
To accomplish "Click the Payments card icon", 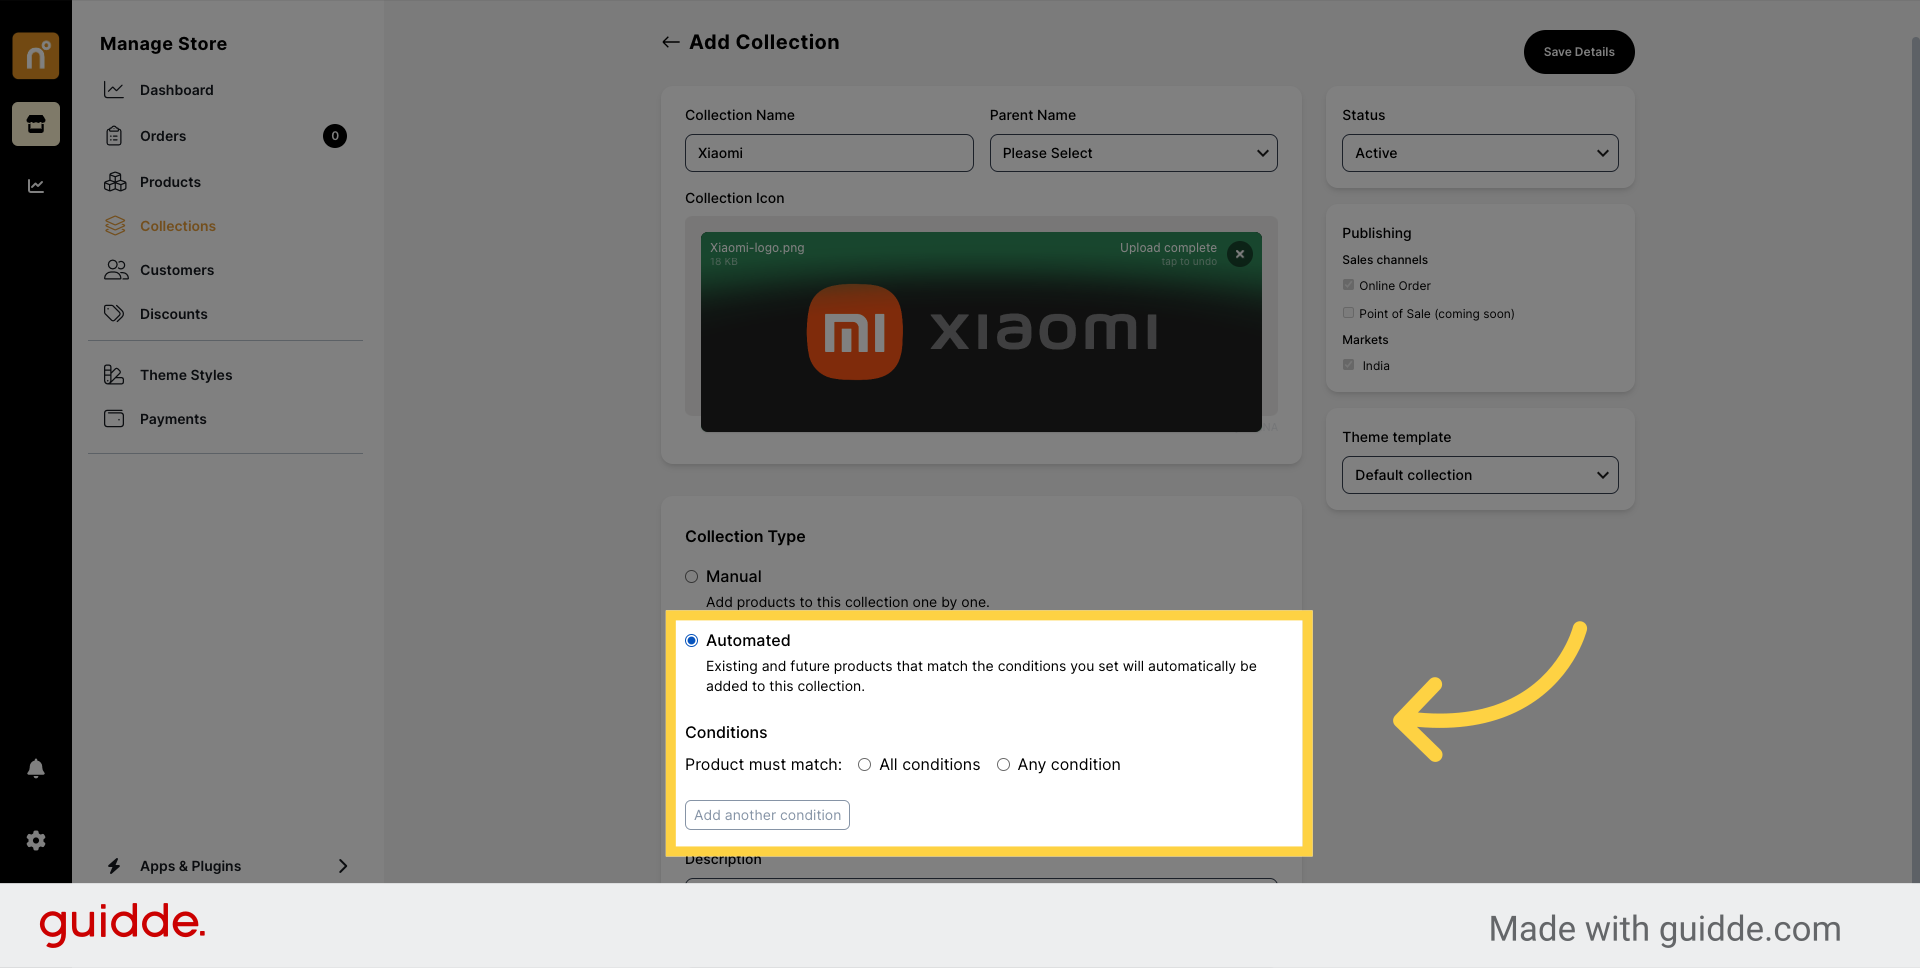I will pyautogui.click(x=115, y=419).
